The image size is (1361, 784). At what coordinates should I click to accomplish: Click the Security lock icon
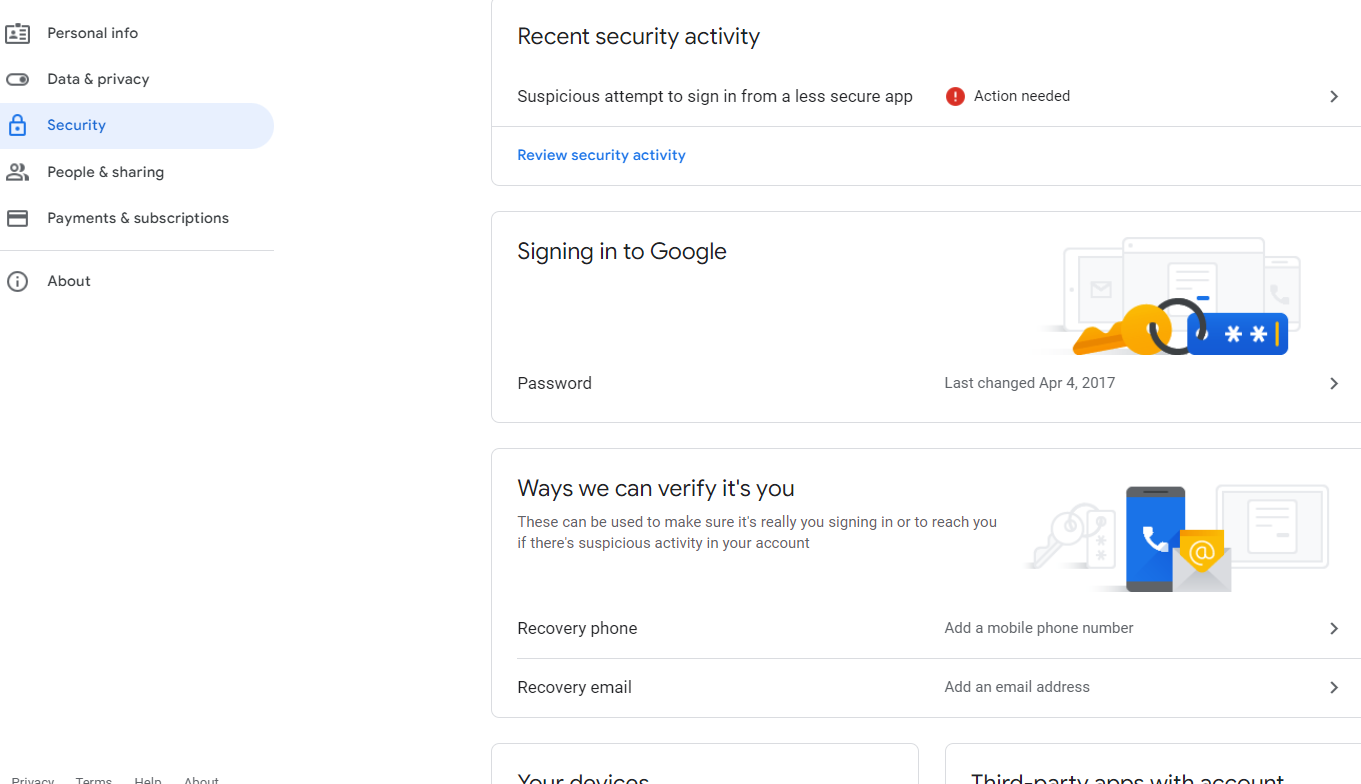17,126
